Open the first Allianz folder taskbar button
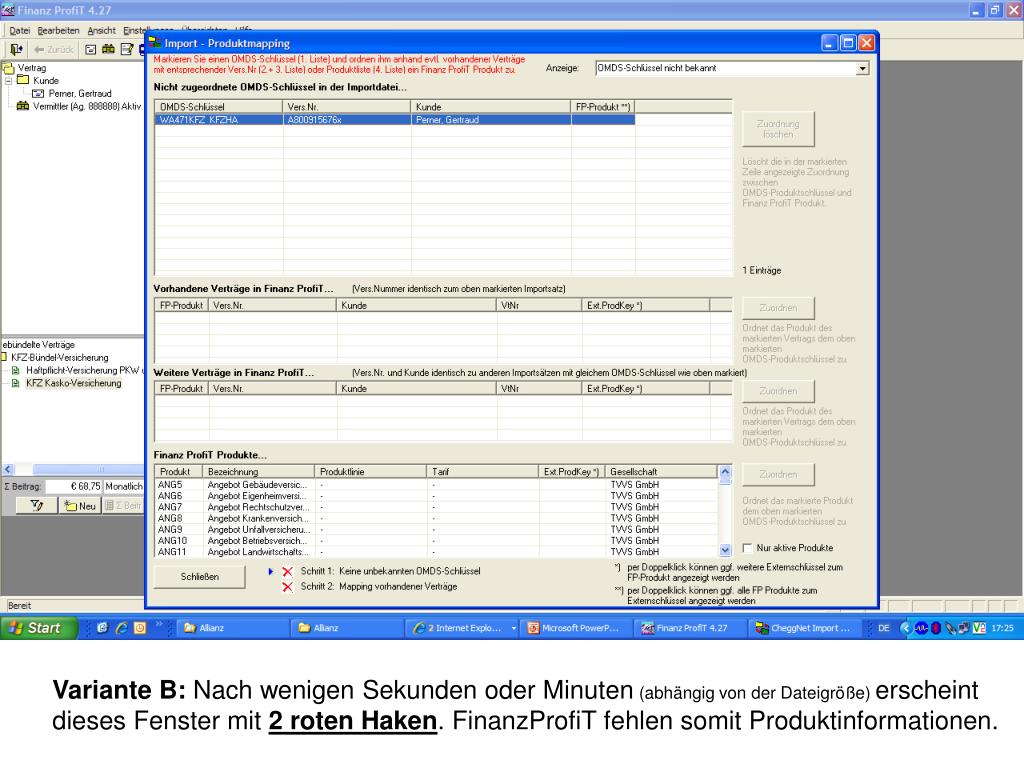This screenshot has width=1024, height=768. pos(232,628)
